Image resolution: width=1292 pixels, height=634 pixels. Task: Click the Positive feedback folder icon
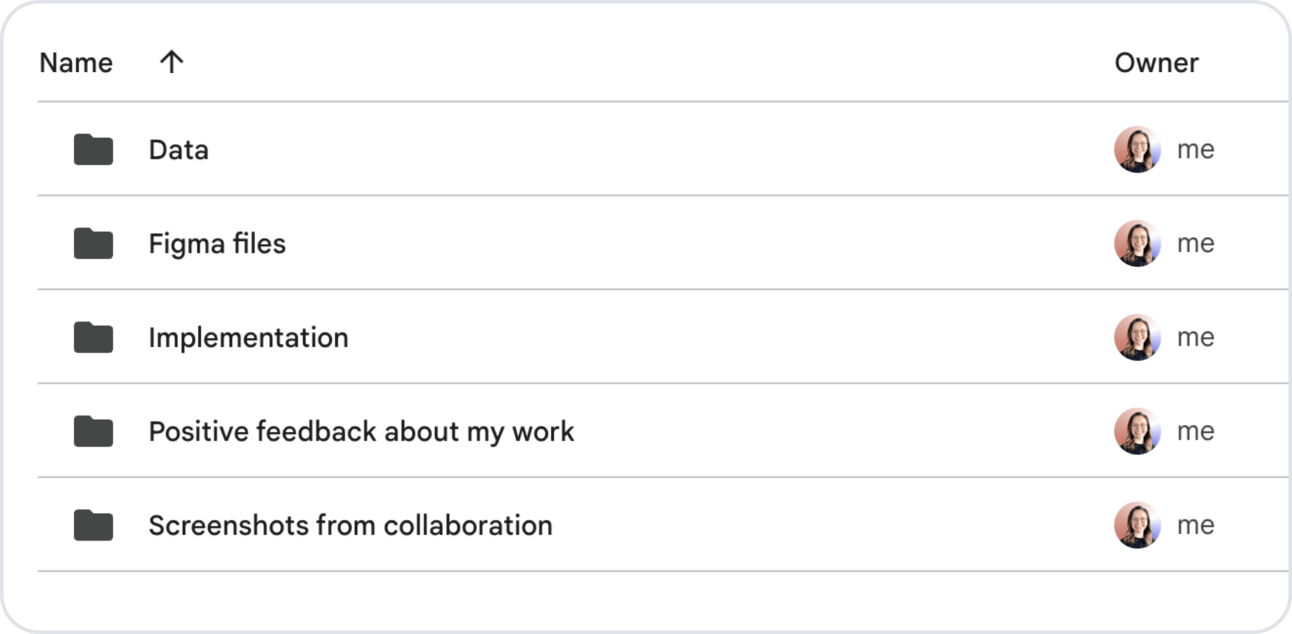[93, 432]
